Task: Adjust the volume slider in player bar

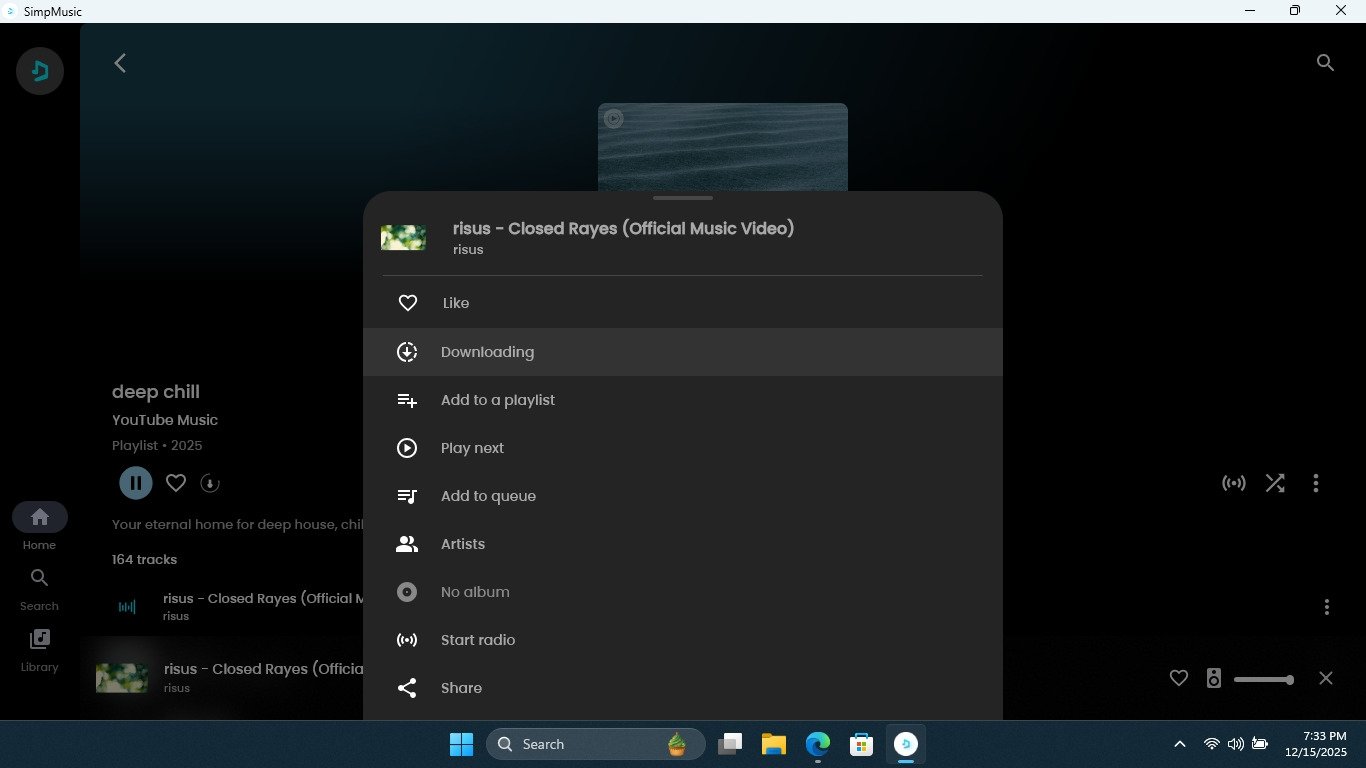Action: (x=1263, y=680)
